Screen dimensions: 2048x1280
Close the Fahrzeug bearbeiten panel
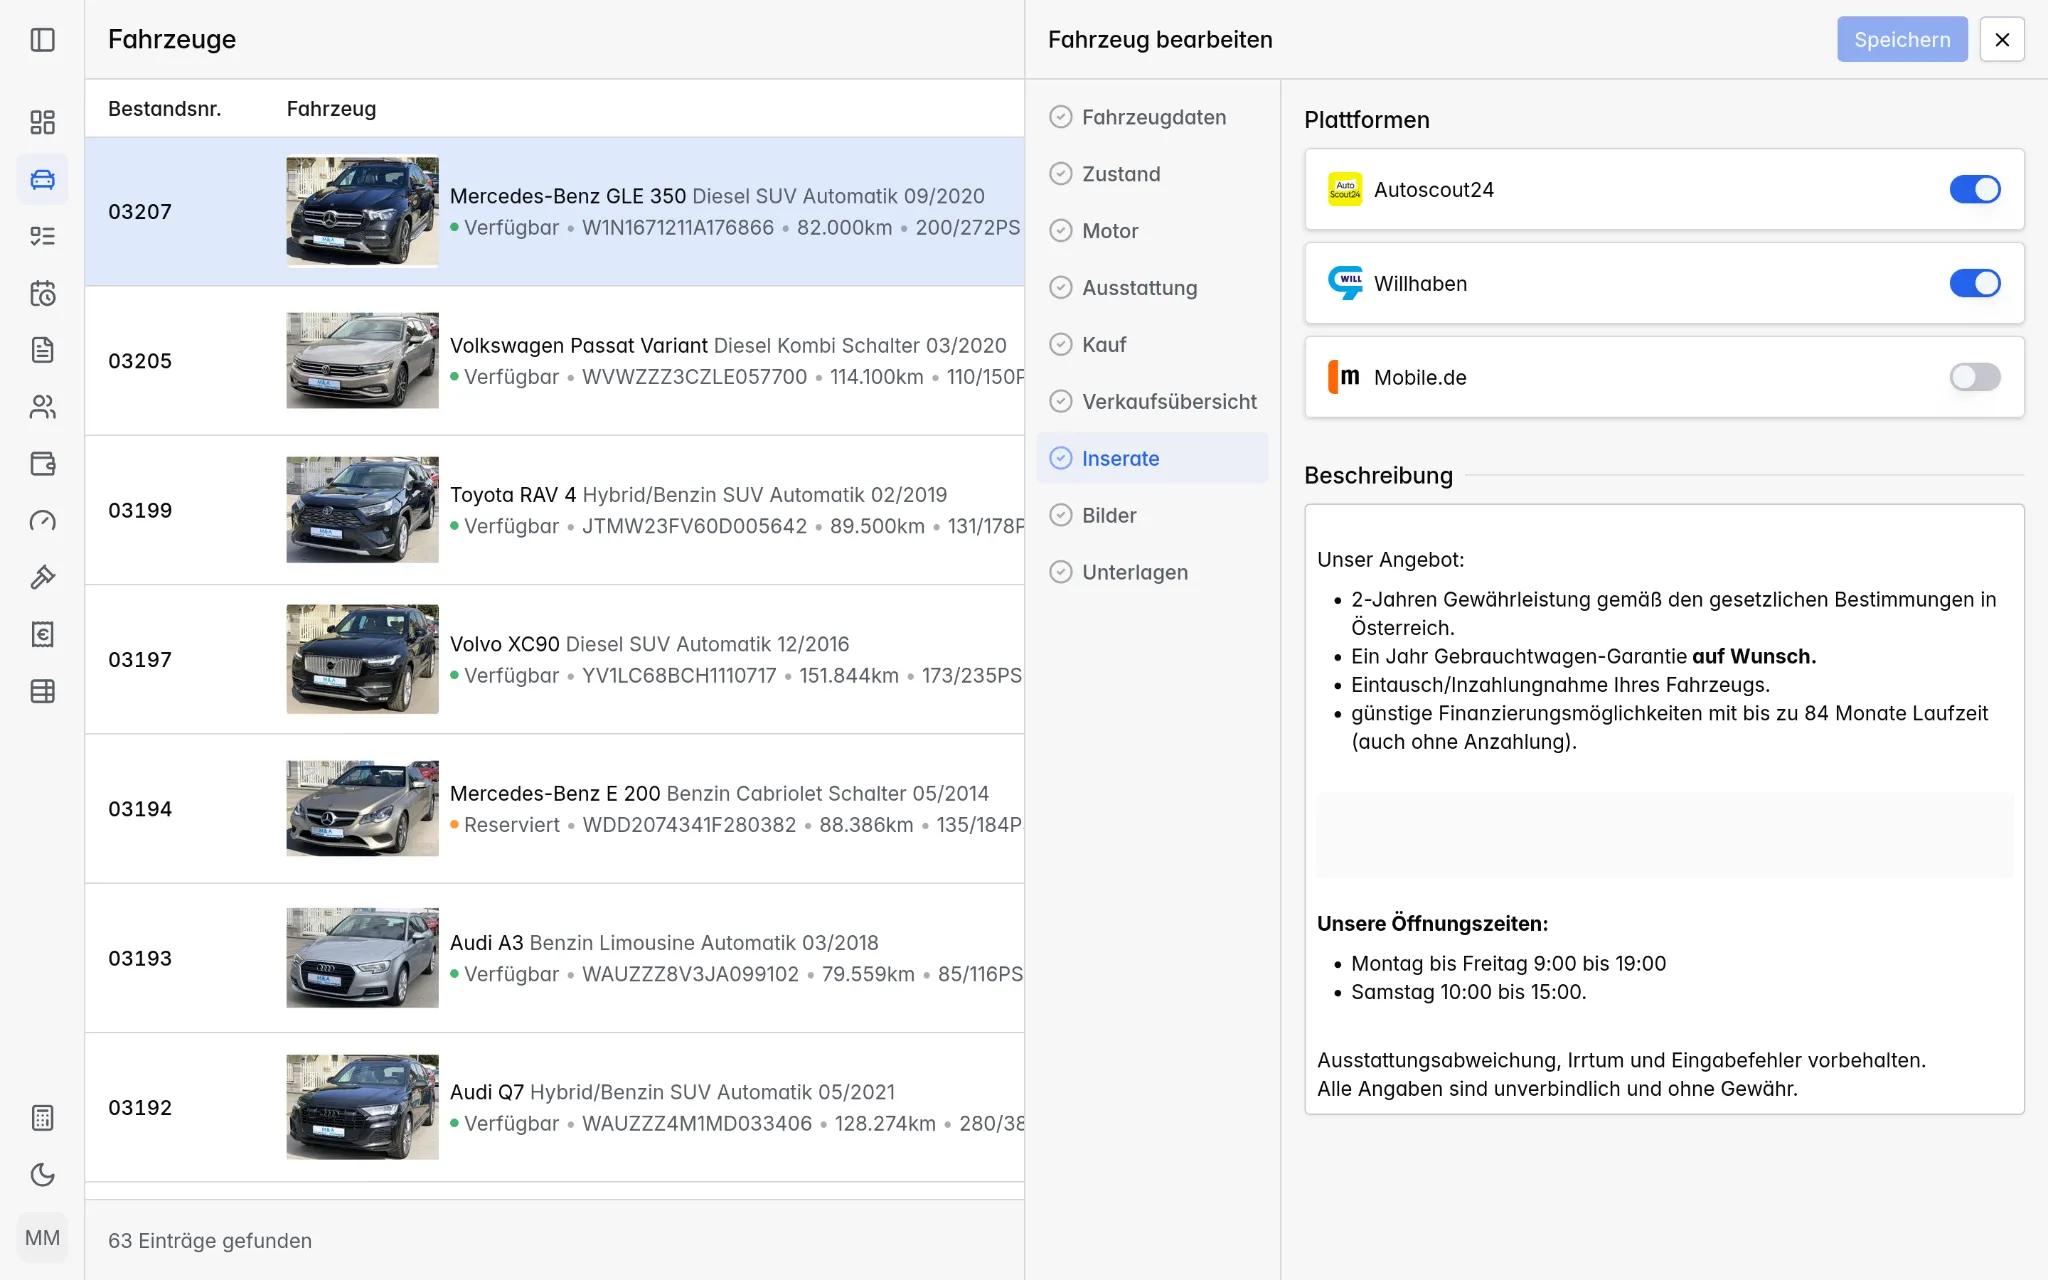click(x=2002, y=40)
